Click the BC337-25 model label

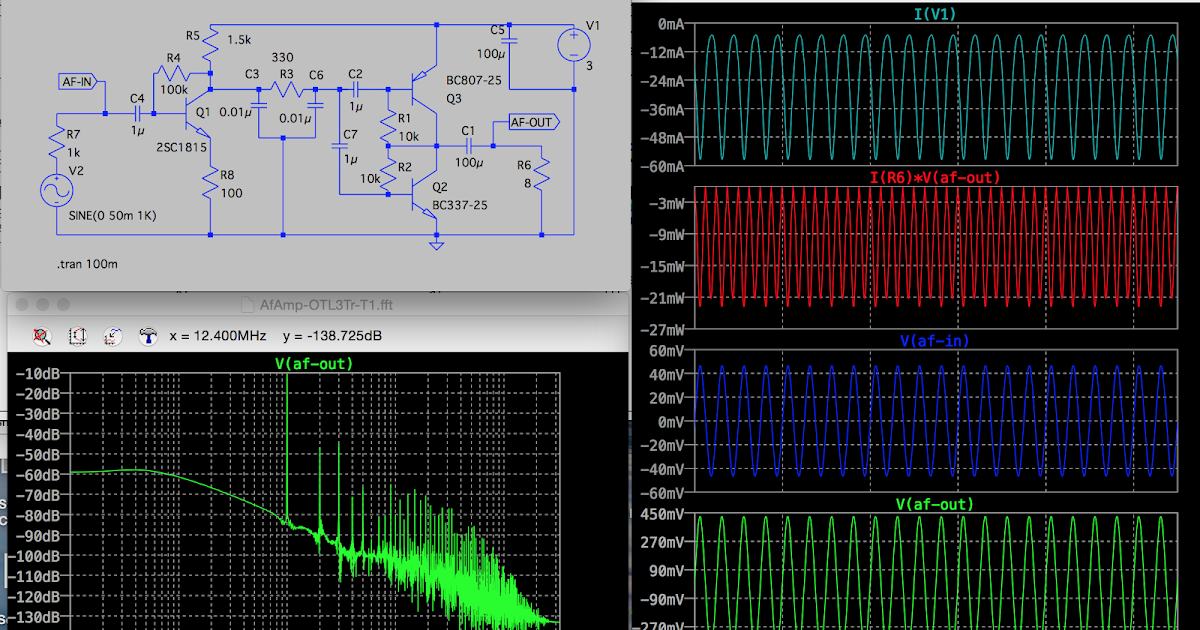(x=459, y=205)
